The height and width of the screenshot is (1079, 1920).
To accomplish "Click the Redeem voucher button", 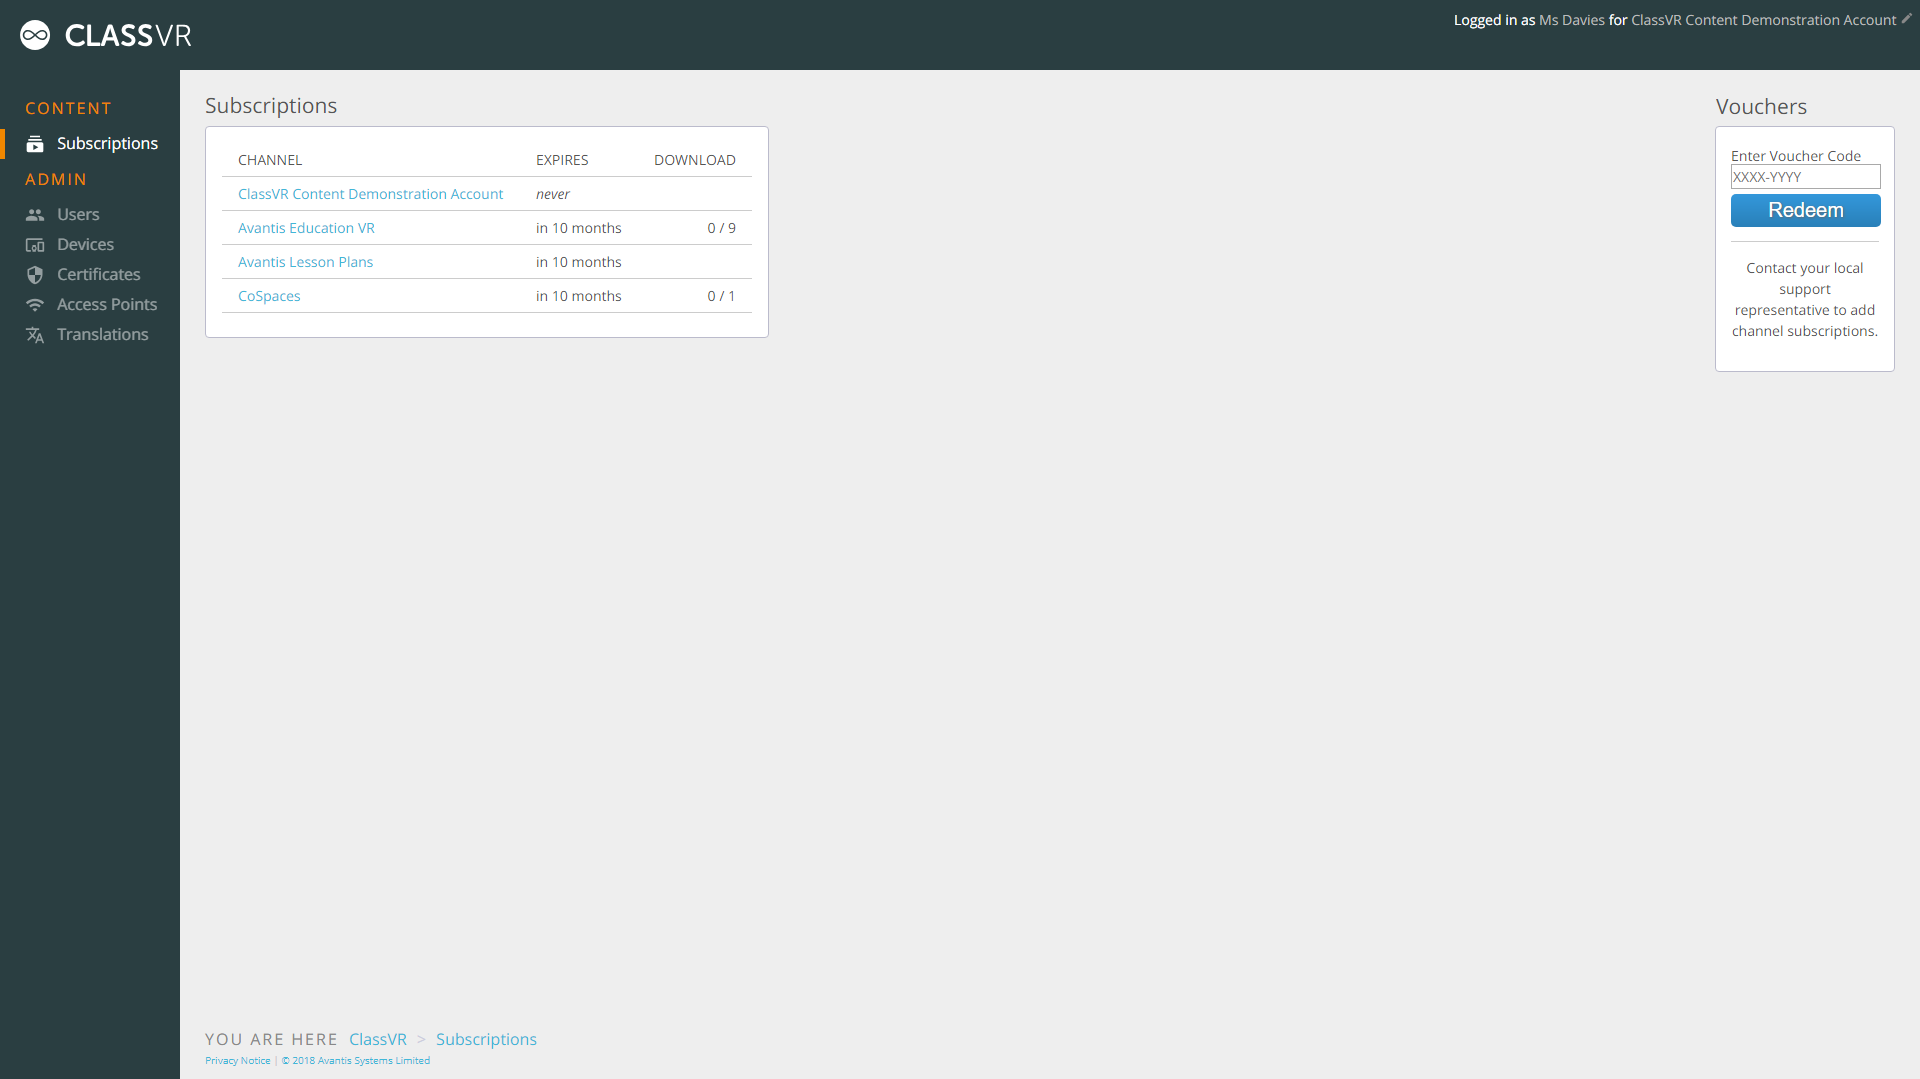I will pyautogui.click(x=1805, y=210).
